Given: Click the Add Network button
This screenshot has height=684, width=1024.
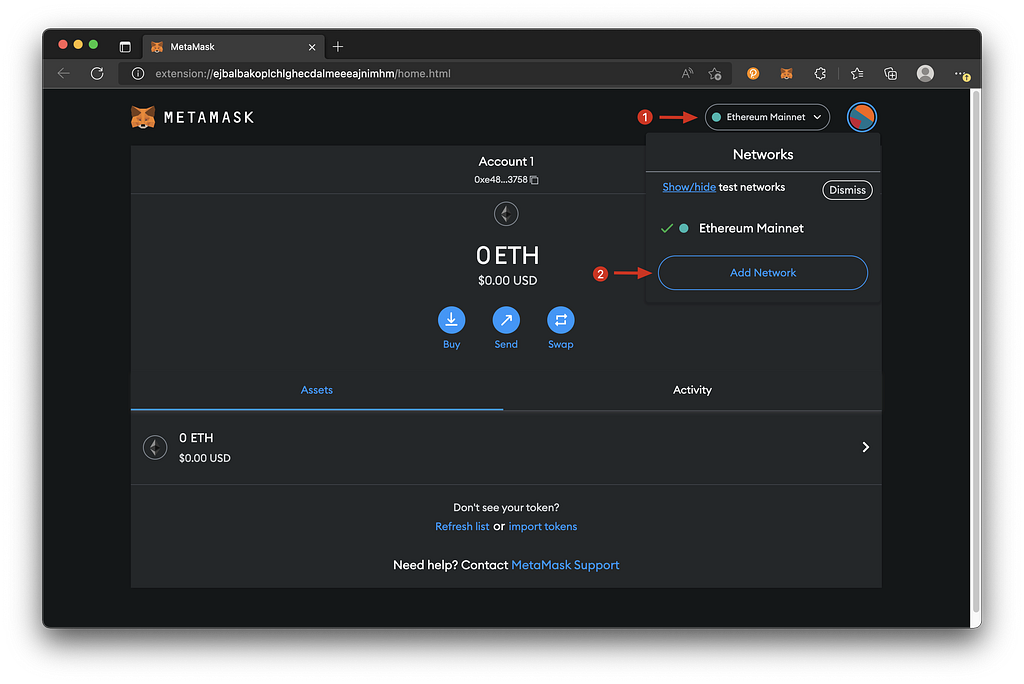Looking at the screenshot, I should click(763, 272).
